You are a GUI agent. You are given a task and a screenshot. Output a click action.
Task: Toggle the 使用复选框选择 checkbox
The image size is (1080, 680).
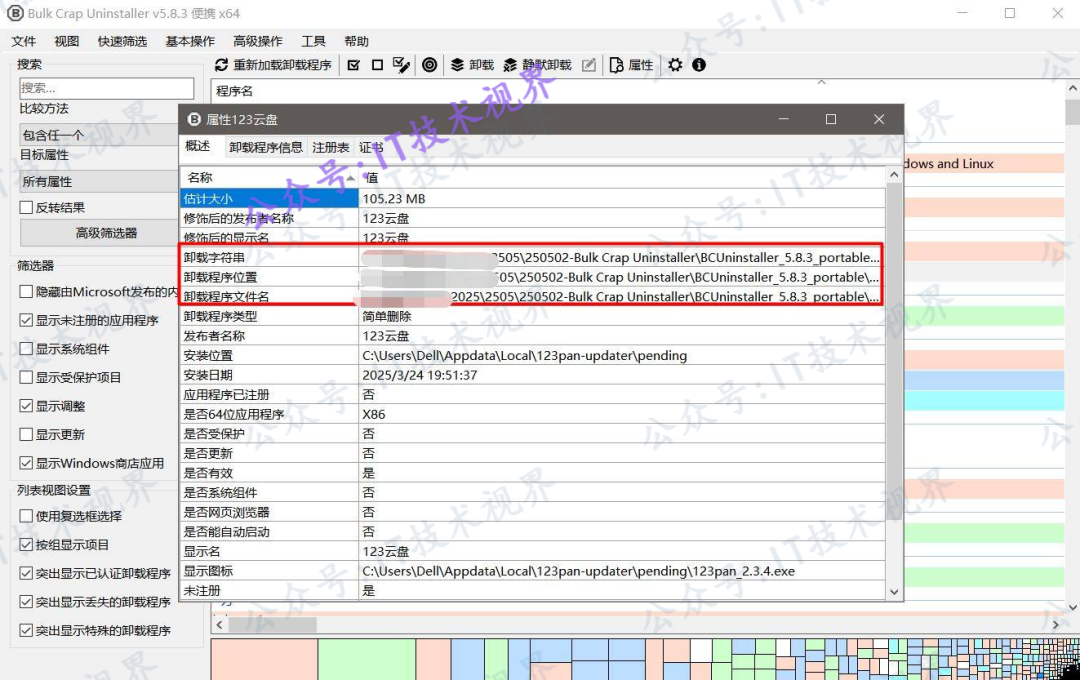[x=26, y=516]
